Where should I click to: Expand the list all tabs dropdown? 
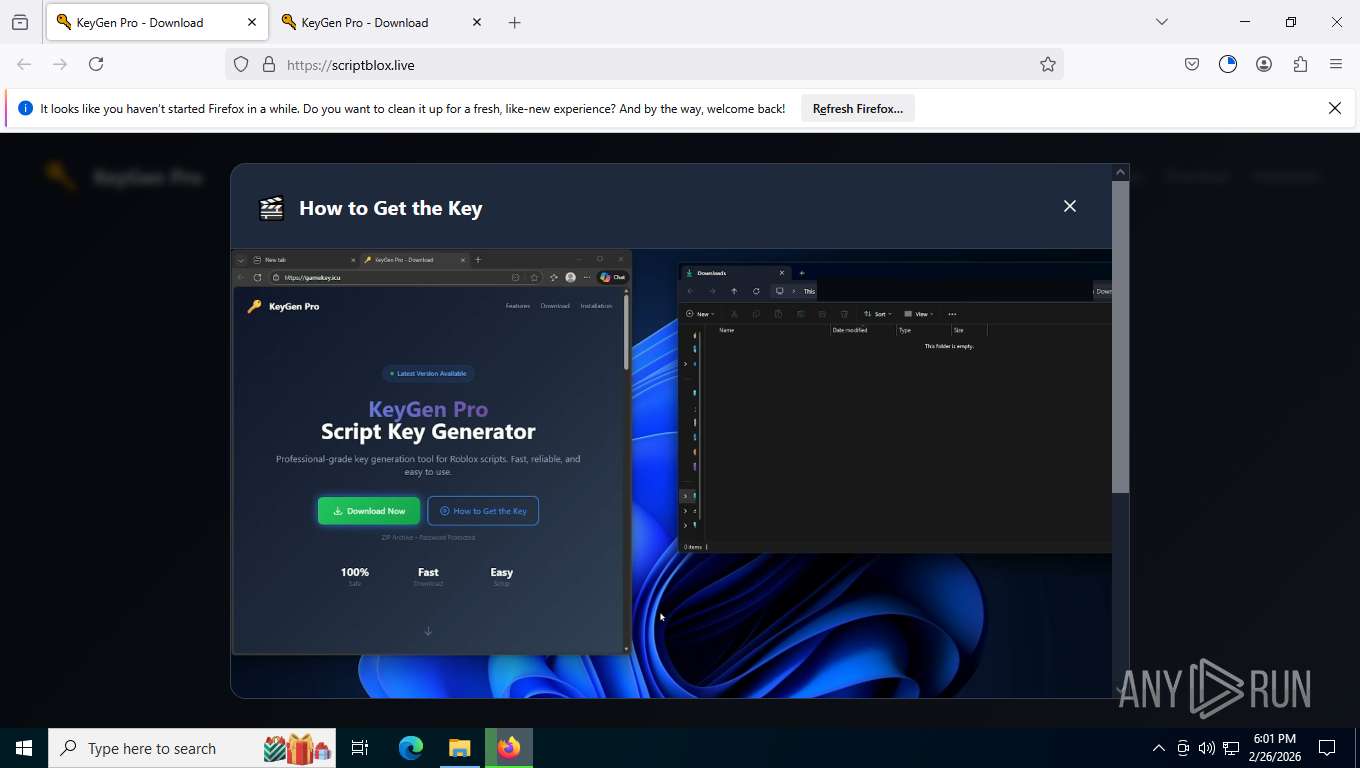coord(1162,22)
